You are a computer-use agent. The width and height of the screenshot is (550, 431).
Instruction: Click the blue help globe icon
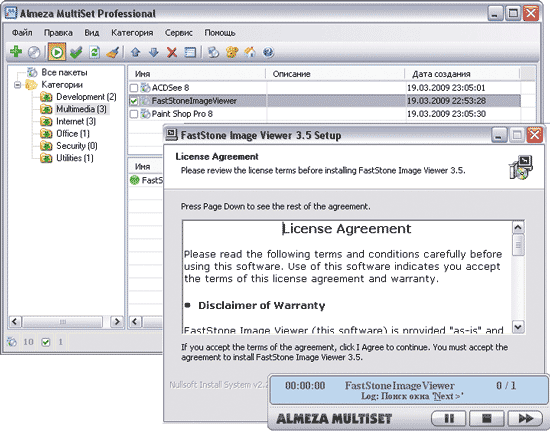tap(268, 53)
